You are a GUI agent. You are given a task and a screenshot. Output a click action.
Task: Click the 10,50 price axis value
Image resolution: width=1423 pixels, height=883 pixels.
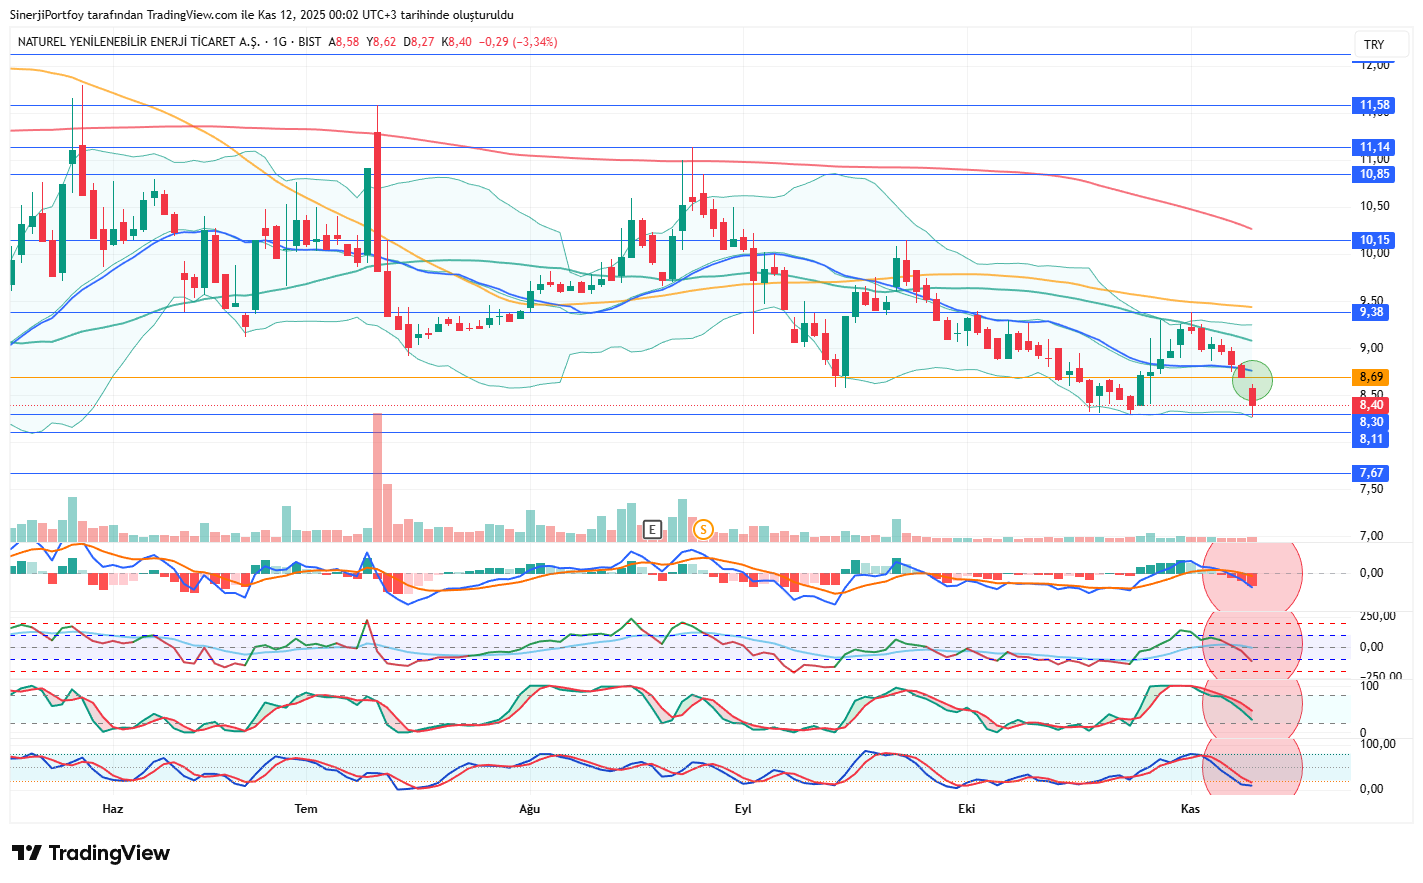[1374, 206]
